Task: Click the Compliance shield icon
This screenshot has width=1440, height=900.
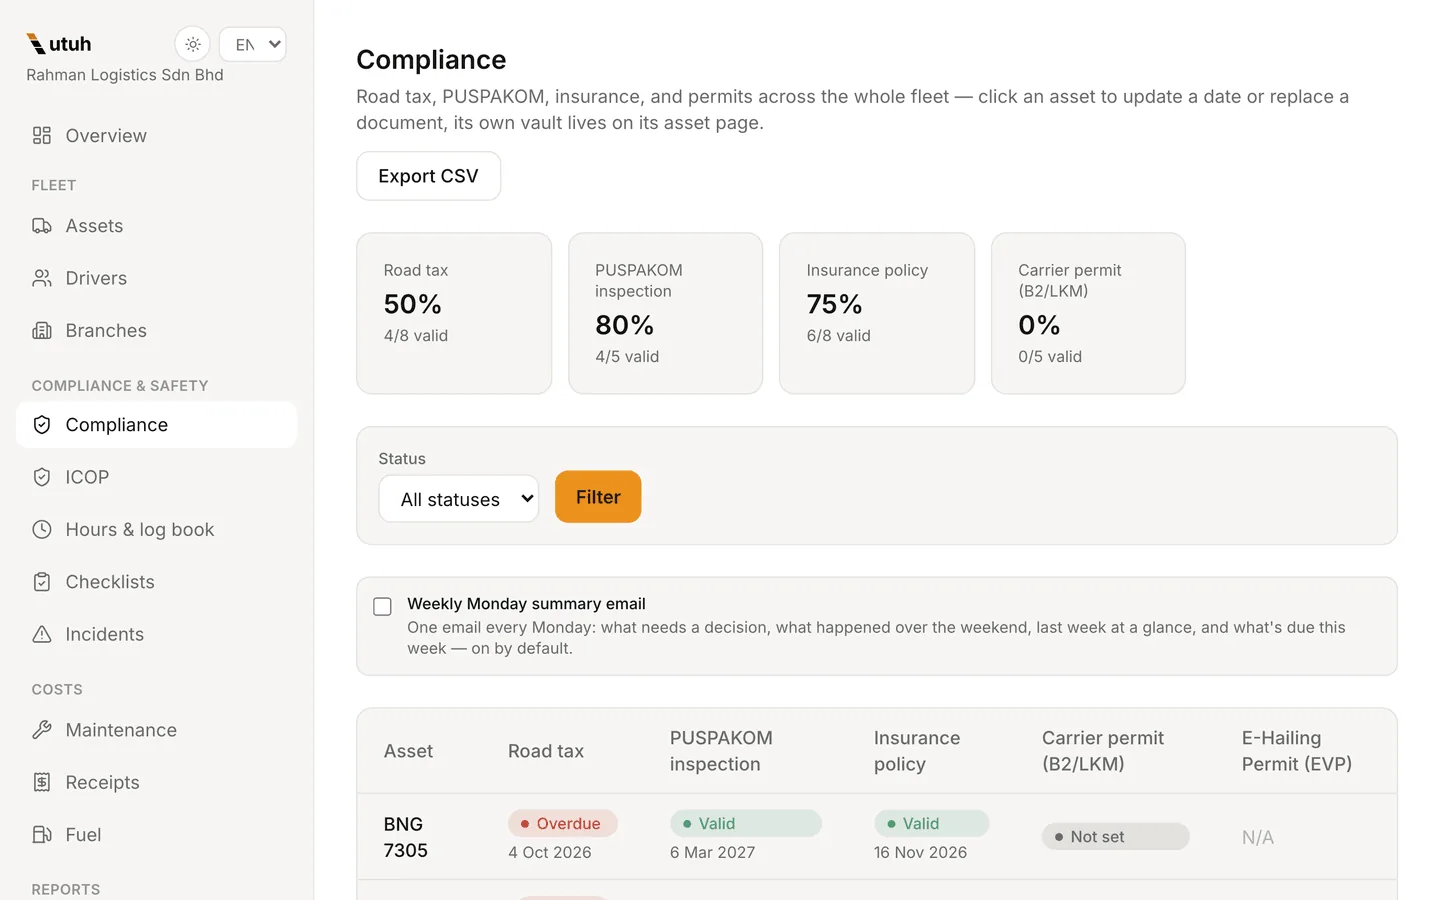Action: tap(42, 425)
